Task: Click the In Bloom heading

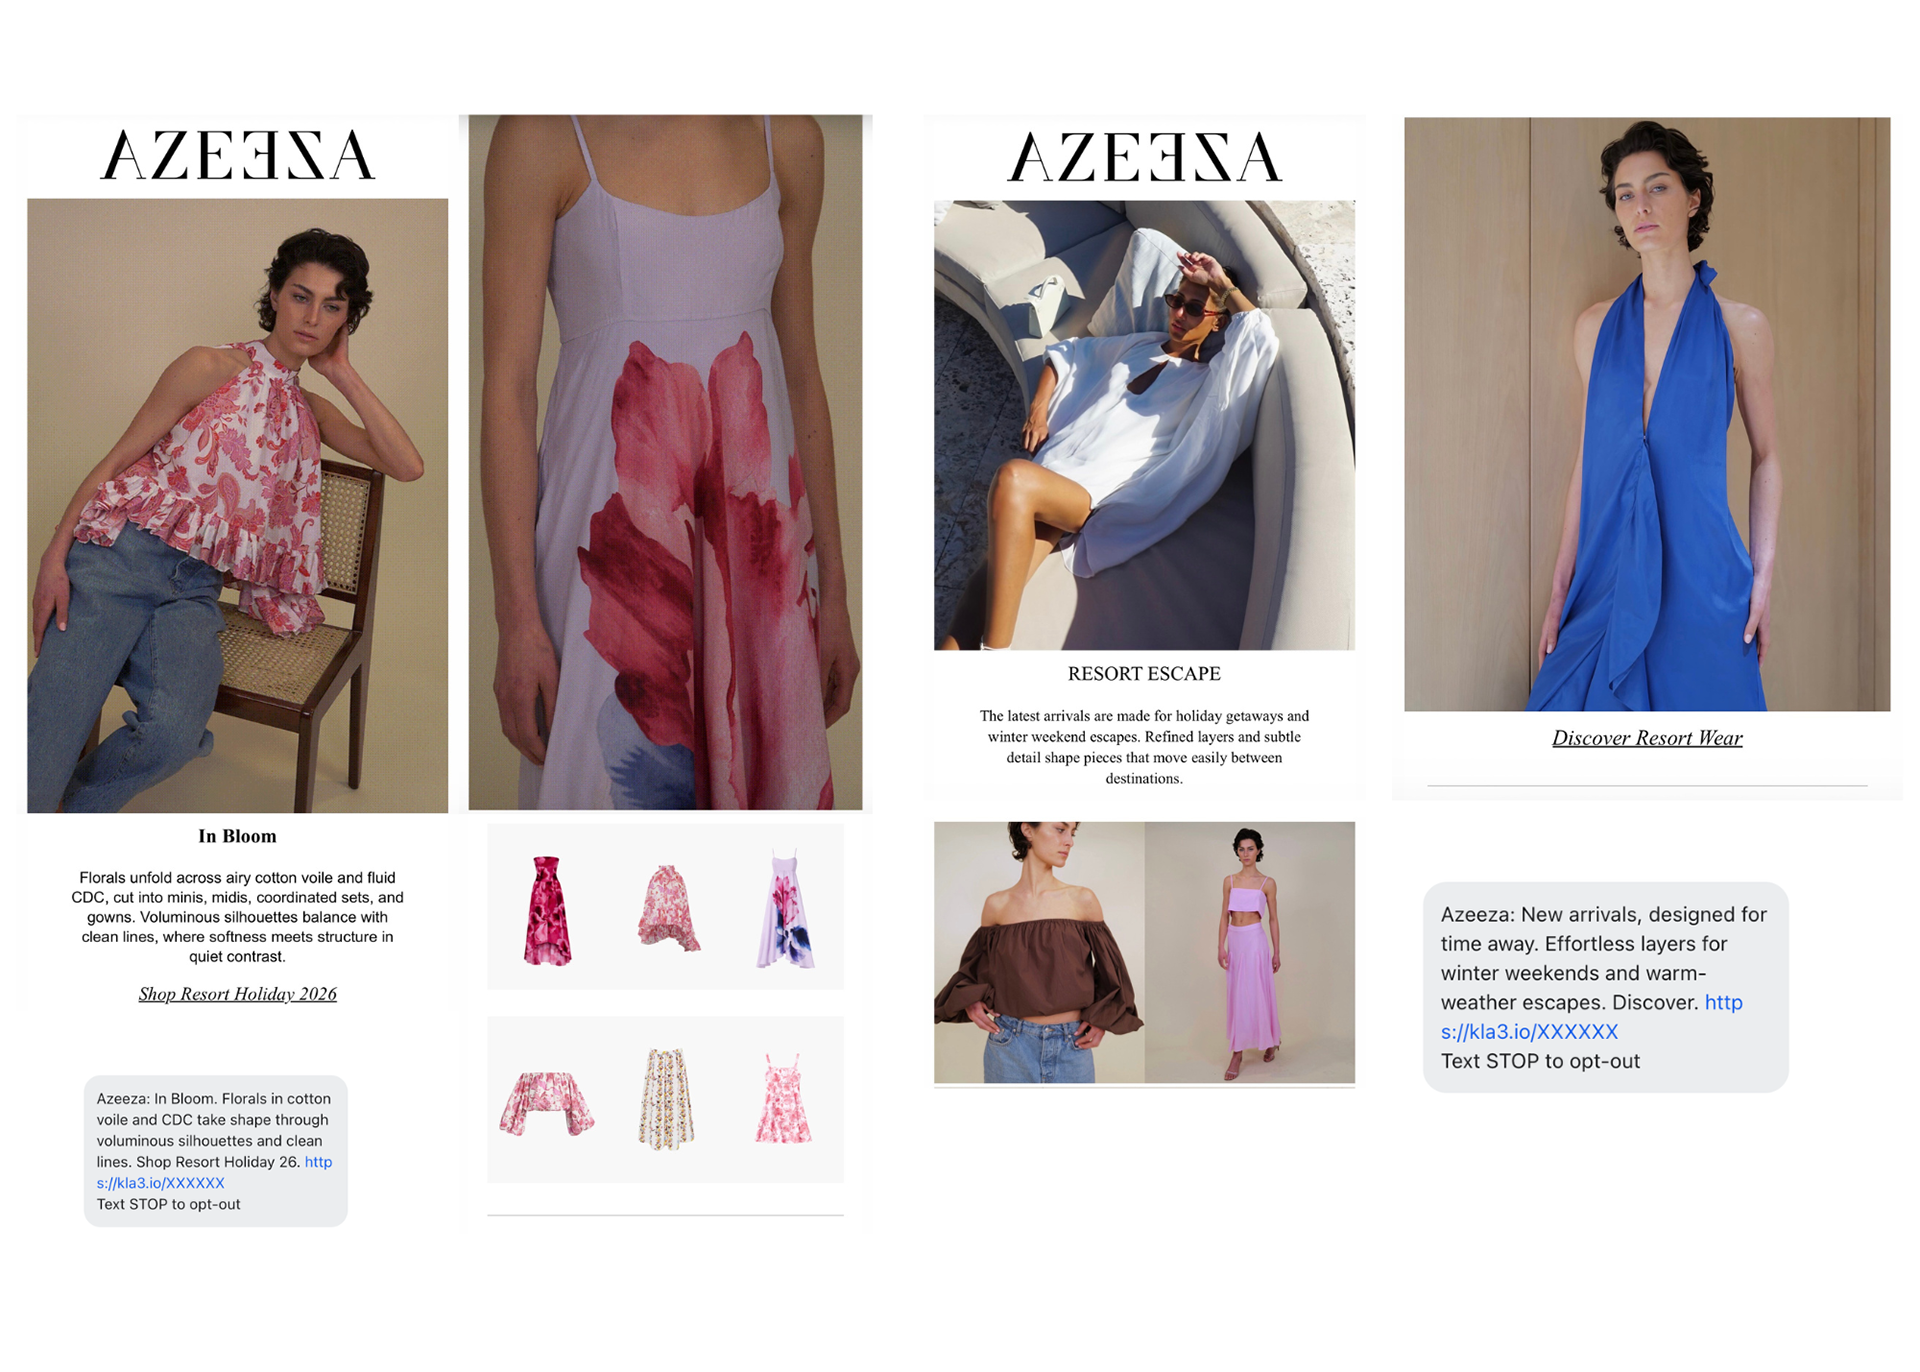Action: (237, 836)
